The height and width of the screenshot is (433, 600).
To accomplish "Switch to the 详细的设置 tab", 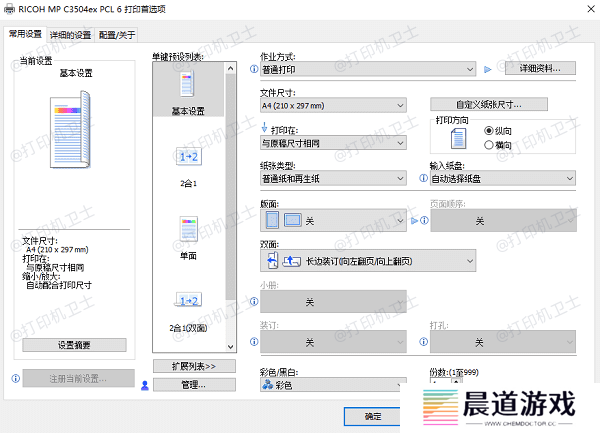I will (70, 35).
